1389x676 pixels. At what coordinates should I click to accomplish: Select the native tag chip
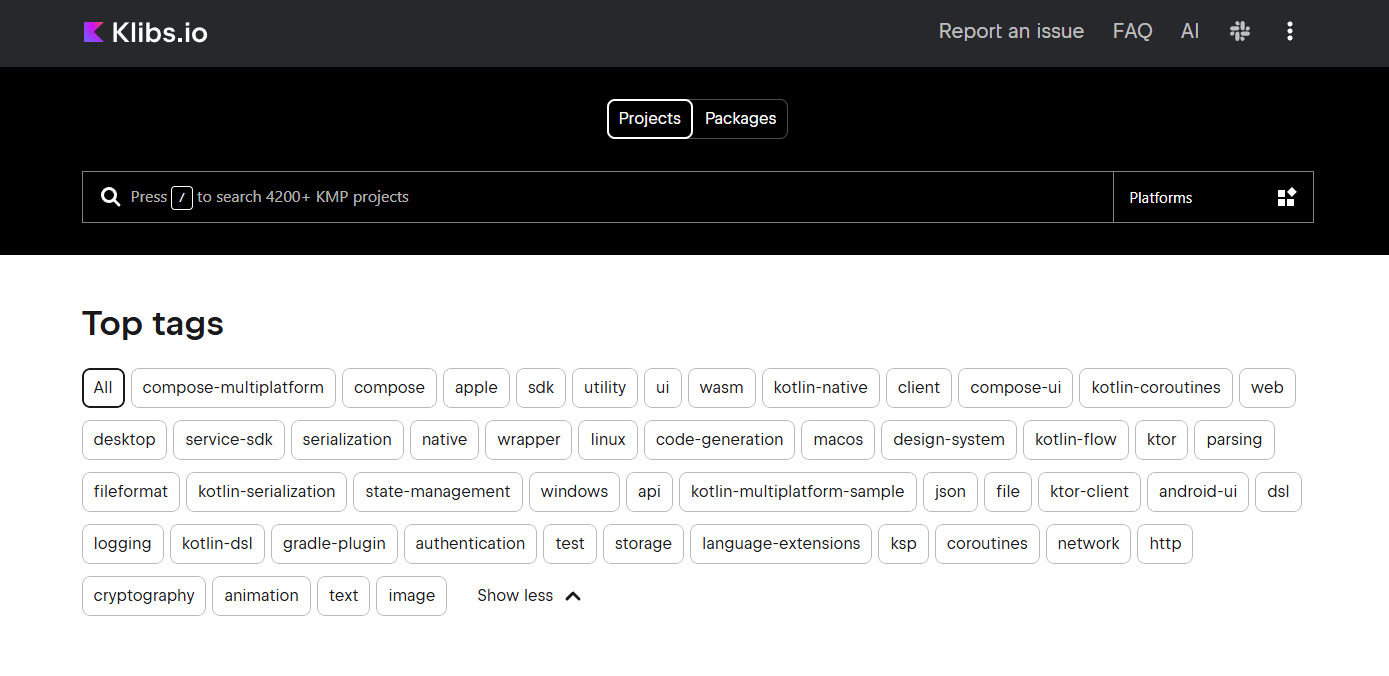[445, 440]
